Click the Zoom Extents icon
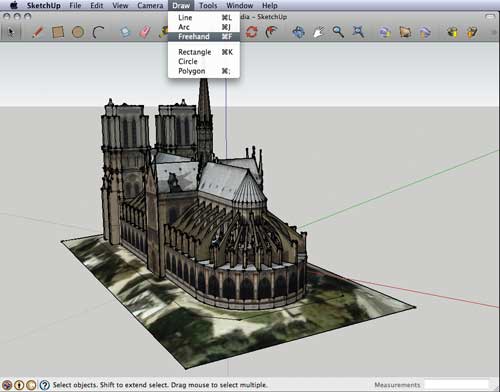Viewport: 500px width, 392px height. 358,32
